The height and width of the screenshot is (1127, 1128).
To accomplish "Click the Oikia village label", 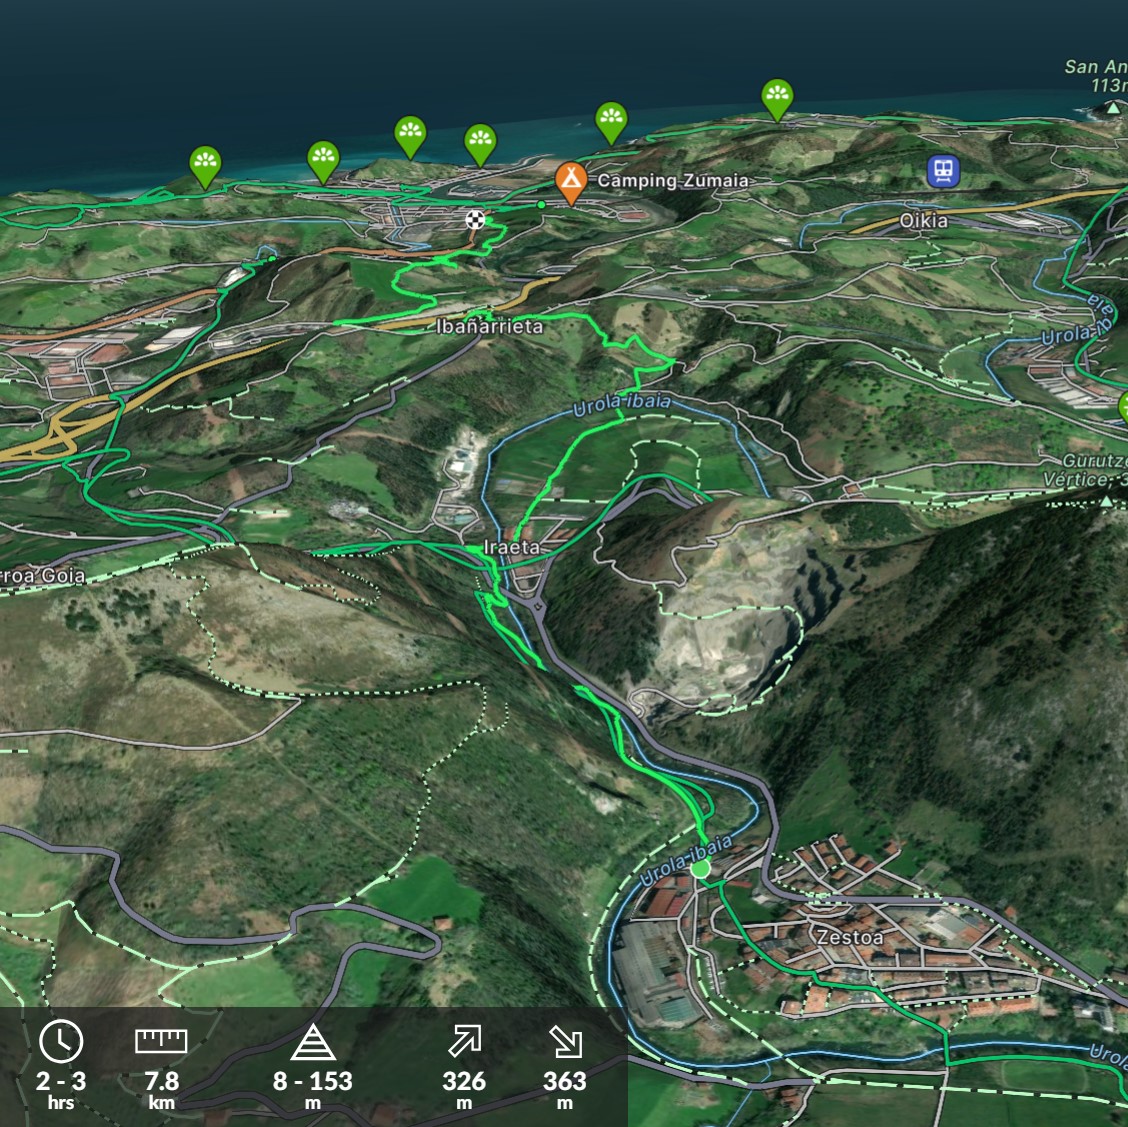I will point(923,220).
